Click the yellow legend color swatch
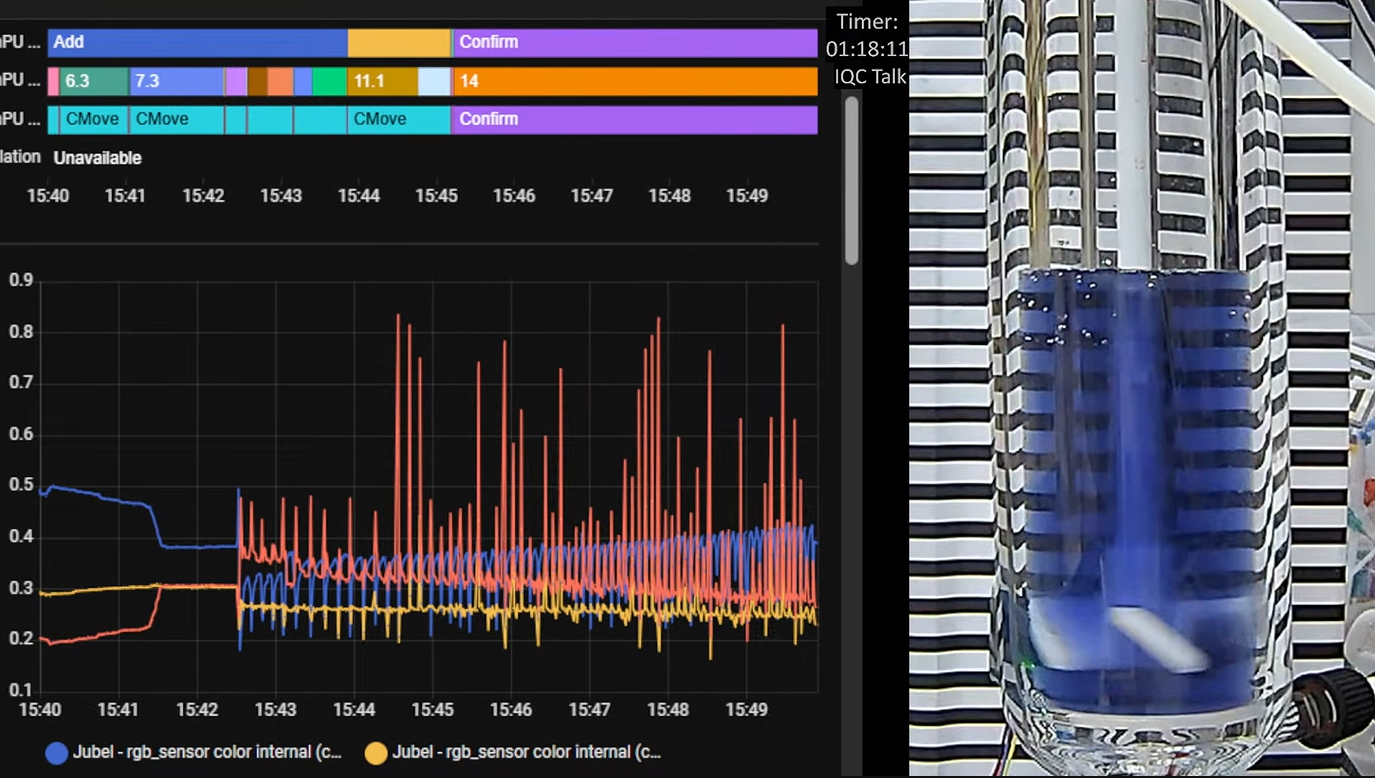This screenshot has height=778, width=1375. click(x=376, y=753)
